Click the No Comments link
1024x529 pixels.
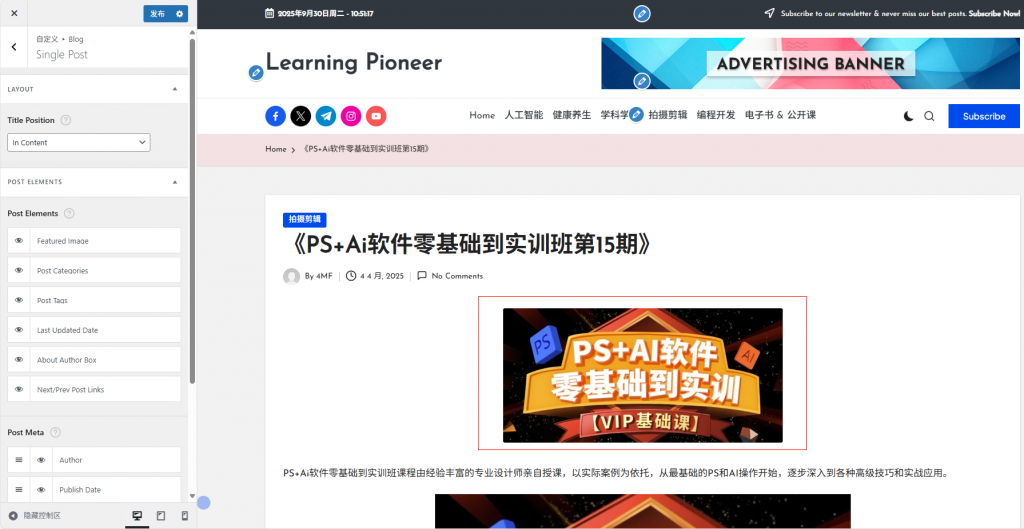(457, 276)
